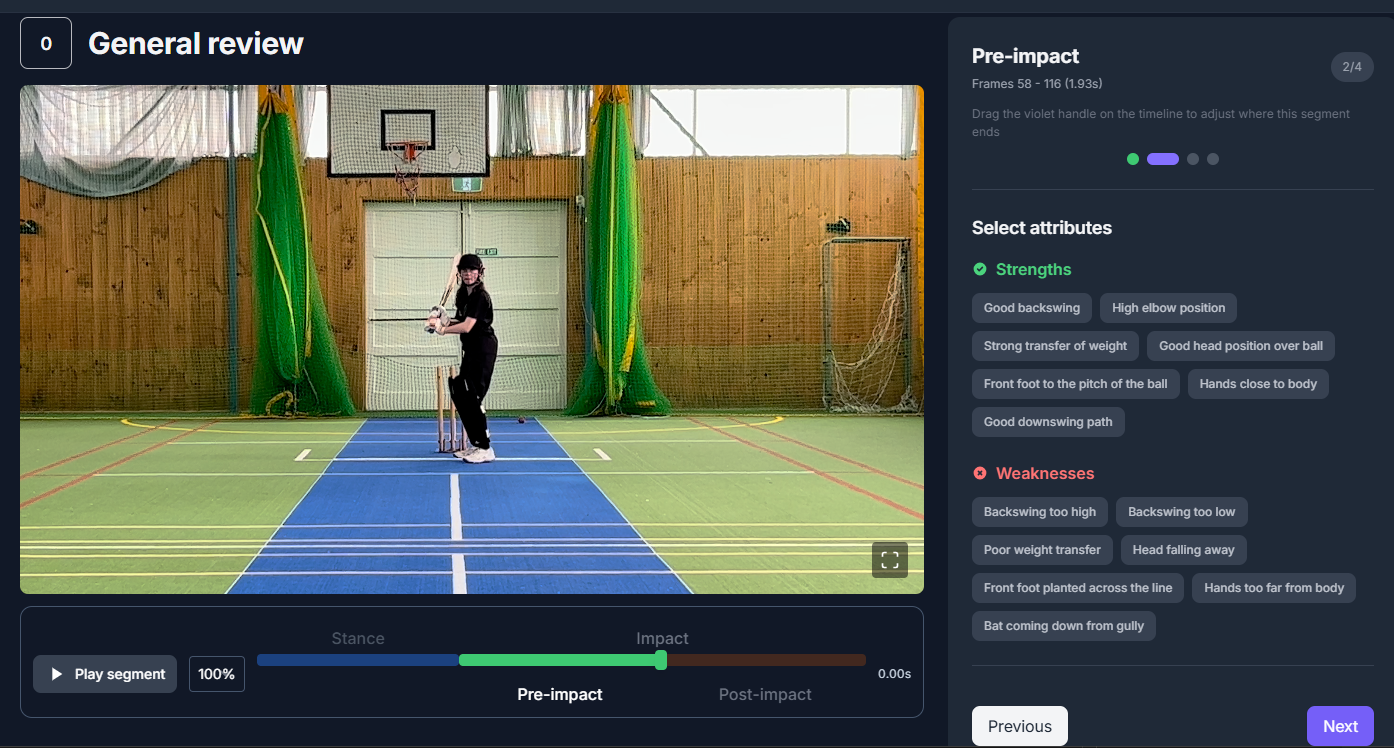Select the High elbow position tag
Screen dimensions: 1394x748
[x=1168, y=308]
